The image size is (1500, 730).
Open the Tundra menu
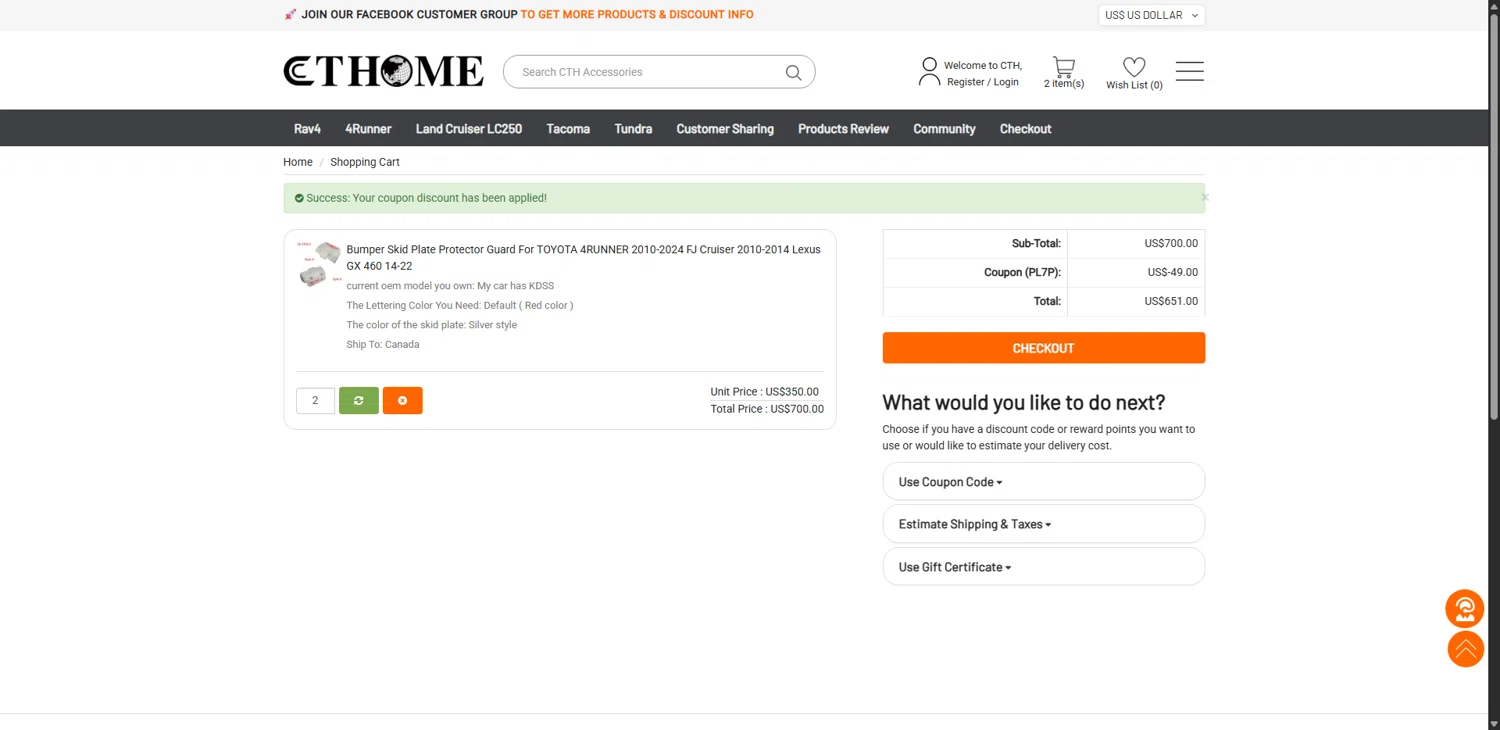pyautogui.click(x=633, y=129)
